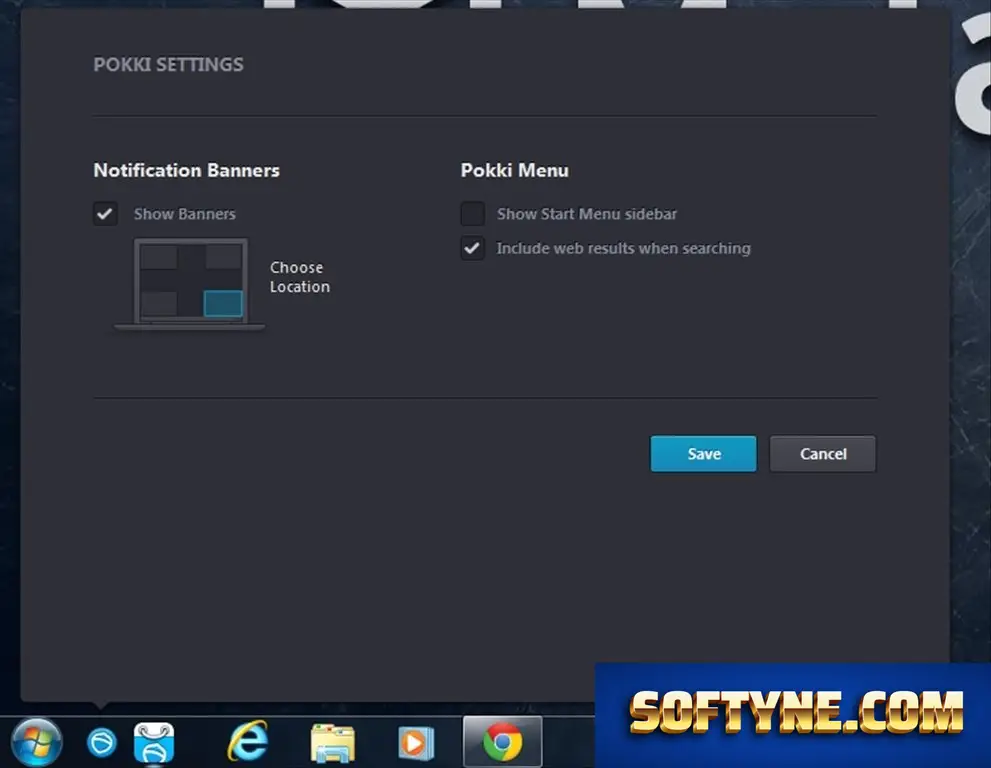
Task: Set banner location to top-right corner
Action: click(224, 257)
